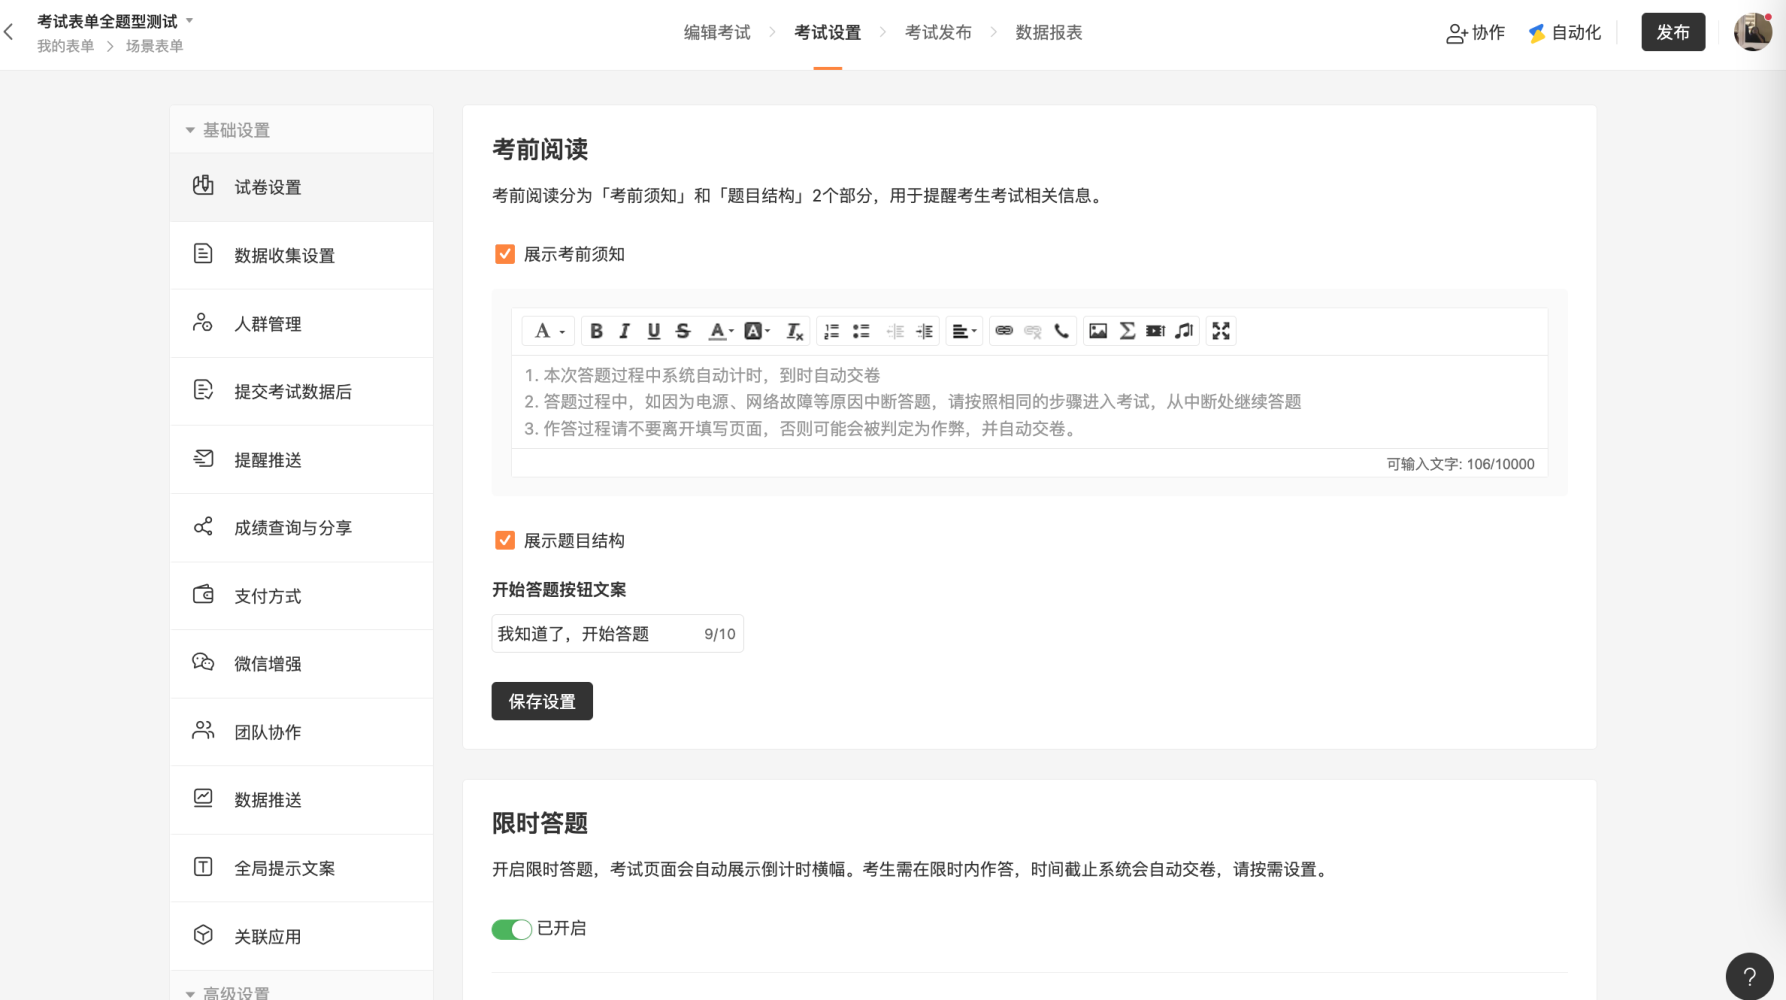Go back using the top-left arrow
The width and height of the screenshot is (1786, 1000).
click(9, 32)
